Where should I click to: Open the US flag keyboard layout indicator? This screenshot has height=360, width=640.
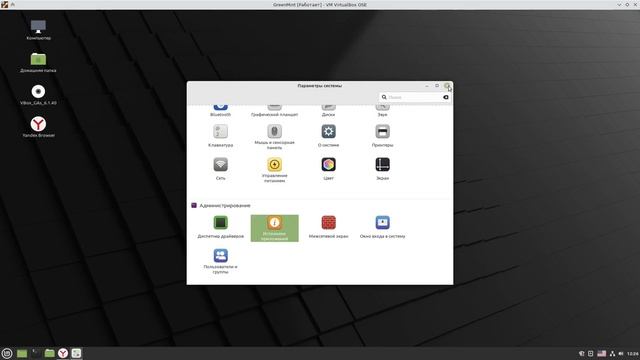(602, 353)
